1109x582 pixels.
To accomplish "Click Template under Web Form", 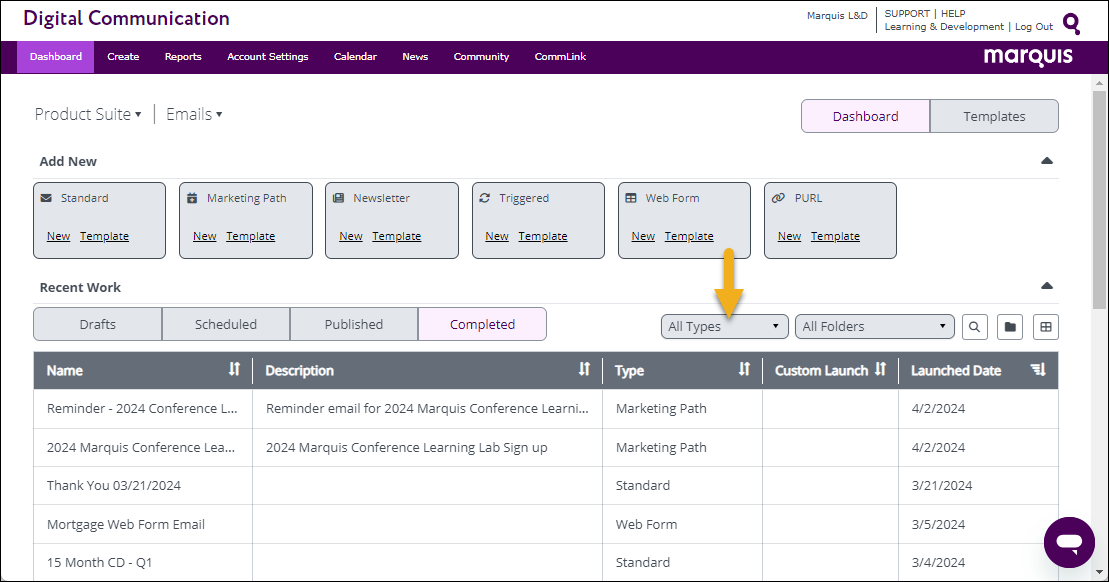I will 689,236.
